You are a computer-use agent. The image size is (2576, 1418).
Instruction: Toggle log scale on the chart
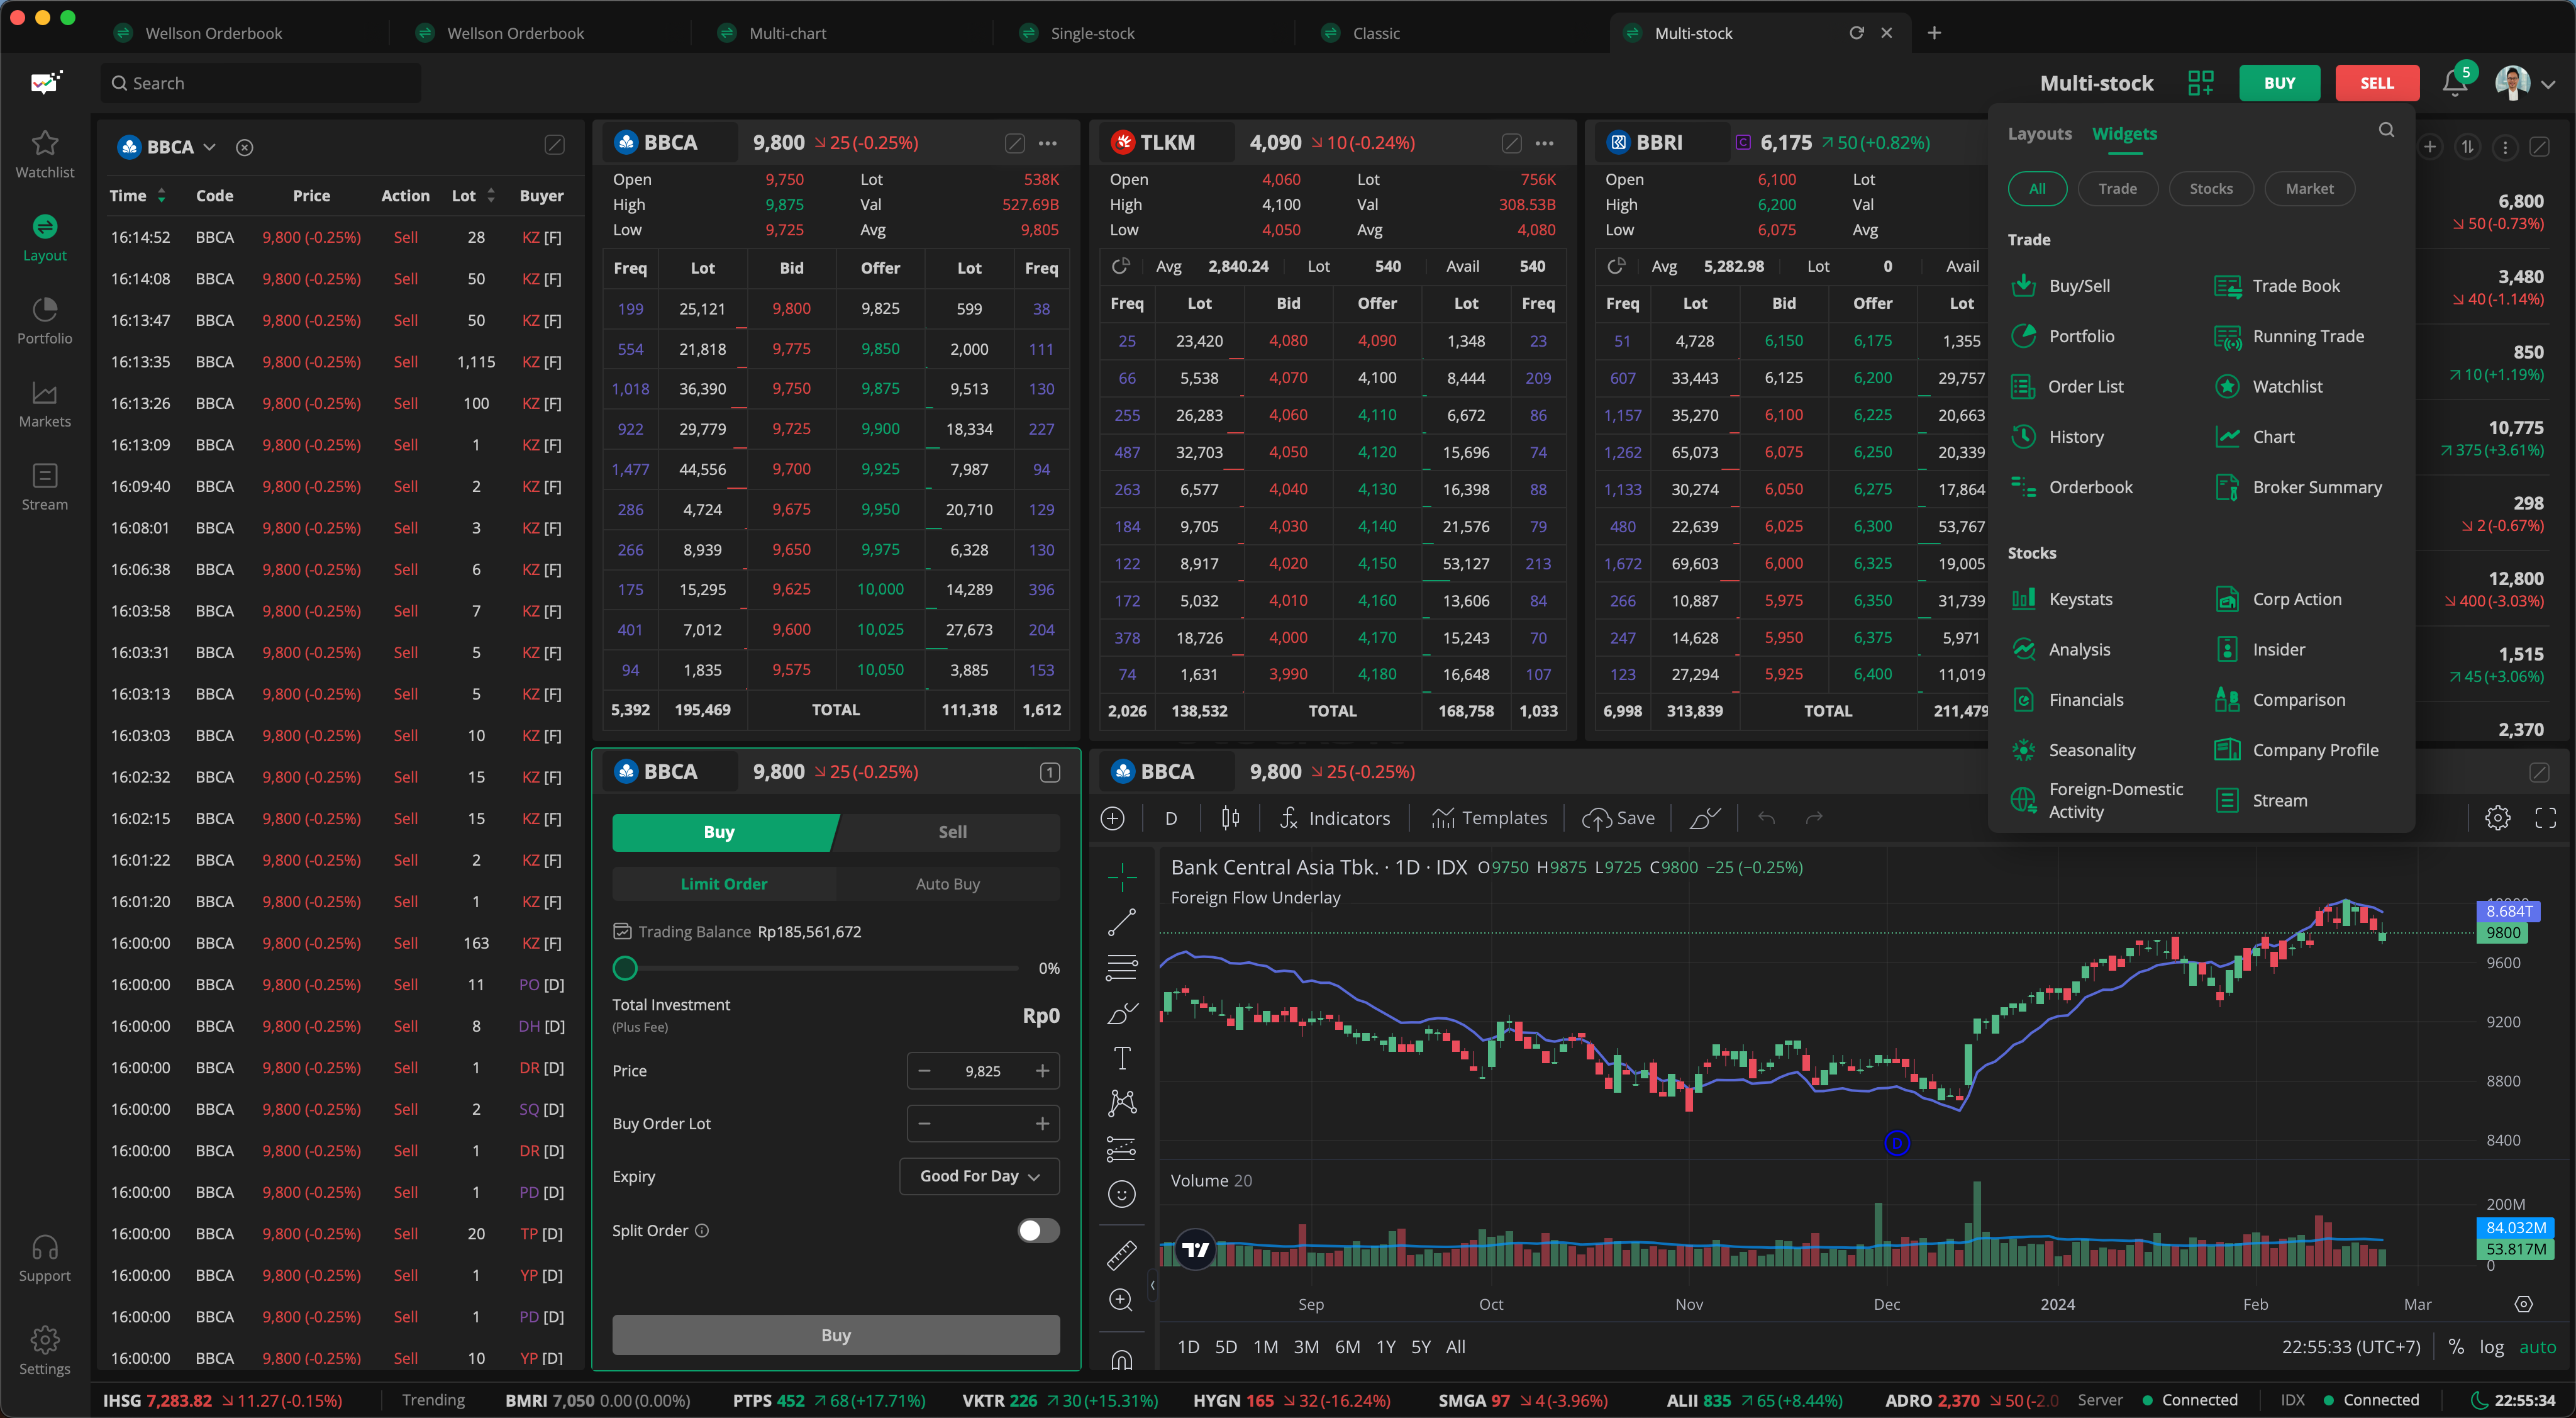click(x=2490, y=1347)
